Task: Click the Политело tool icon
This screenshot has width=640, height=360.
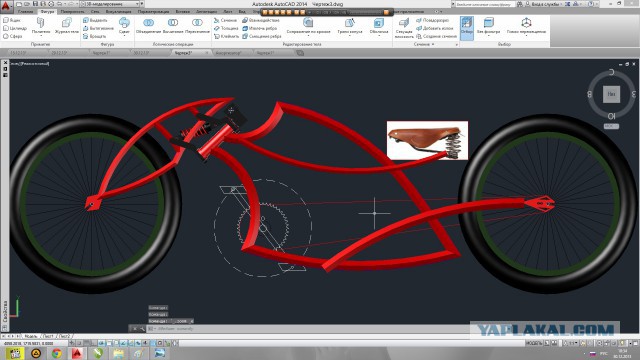Action: 41,22
